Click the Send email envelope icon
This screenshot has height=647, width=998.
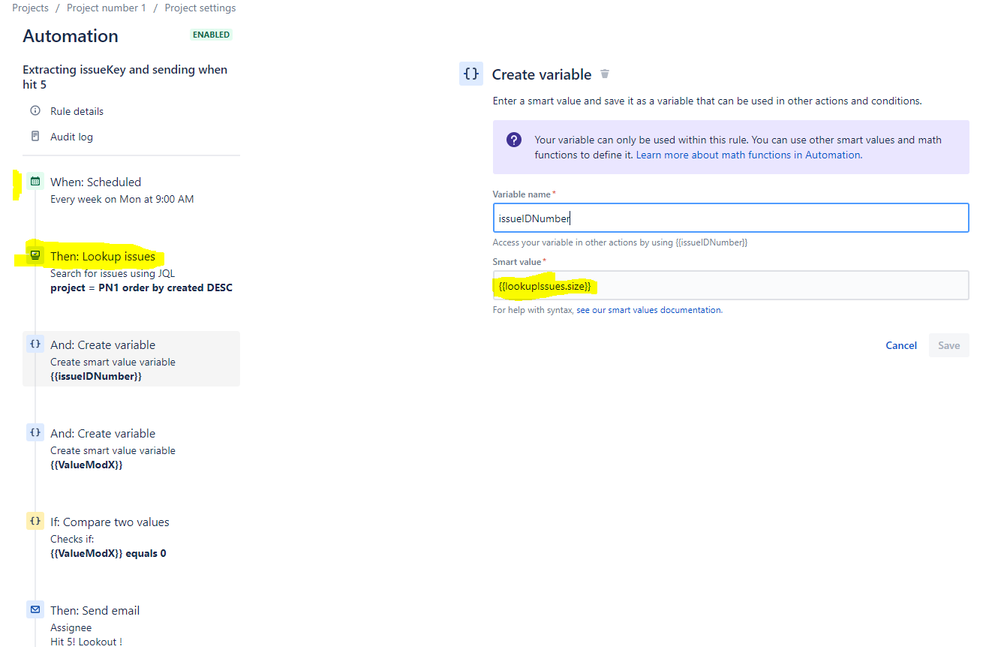(35, 609)
